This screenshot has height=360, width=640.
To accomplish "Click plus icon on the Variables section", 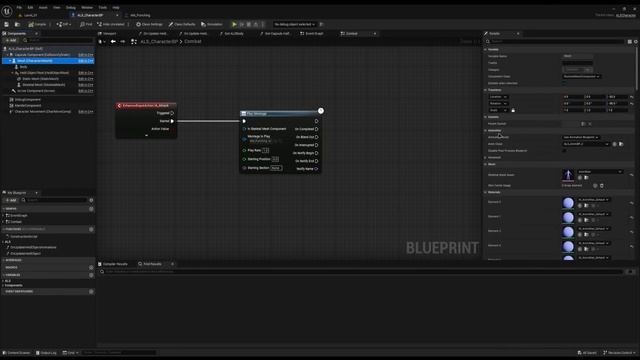I will [x=91, y=275].
